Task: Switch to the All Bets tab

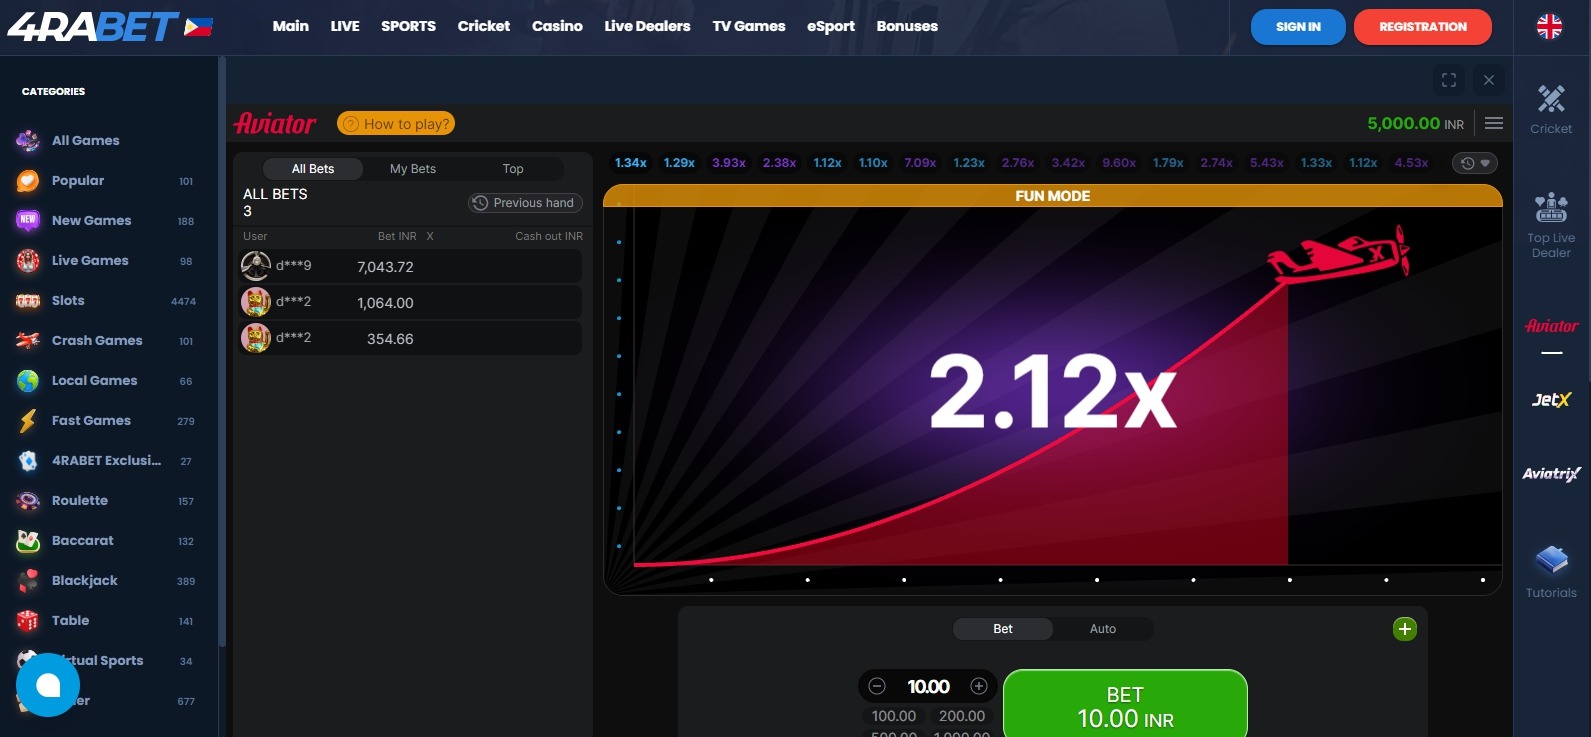Action: 313,169
